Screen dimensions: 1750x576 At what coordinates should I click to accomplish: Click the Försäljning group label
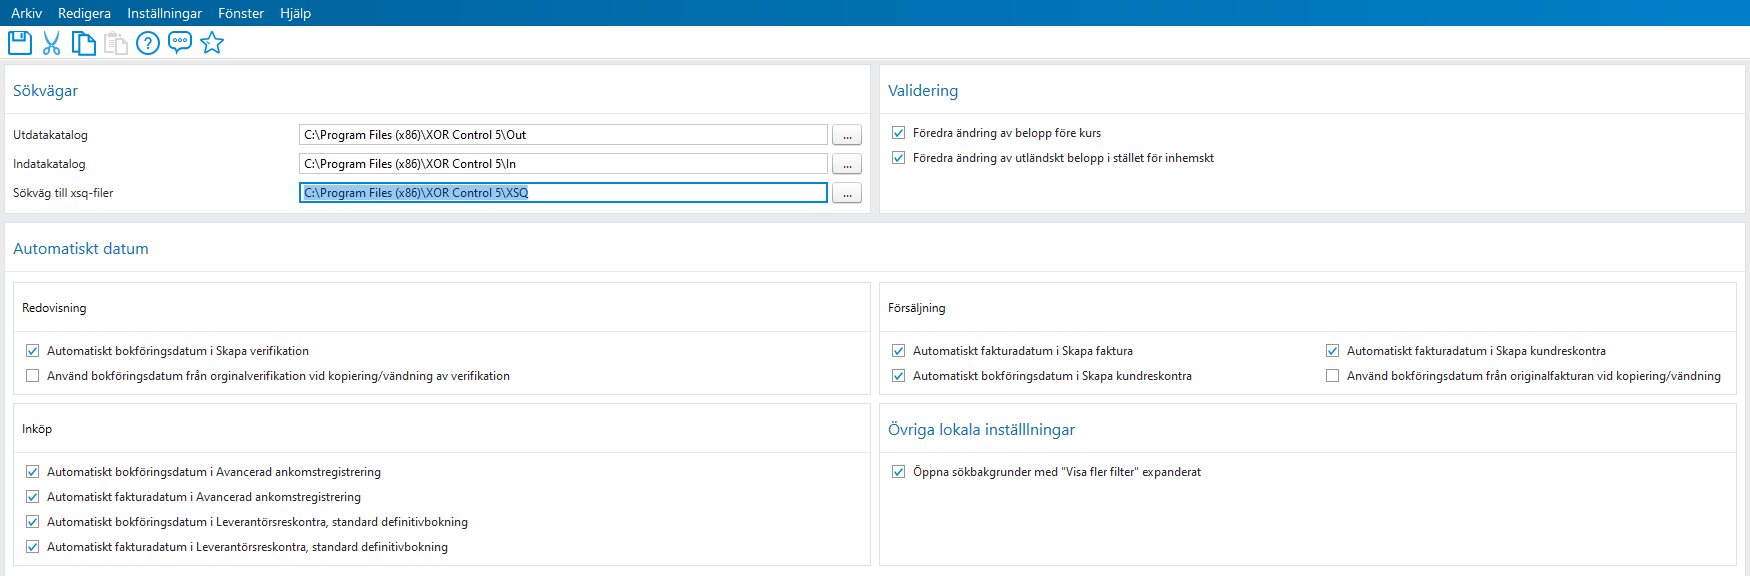(x=916, y=308)
